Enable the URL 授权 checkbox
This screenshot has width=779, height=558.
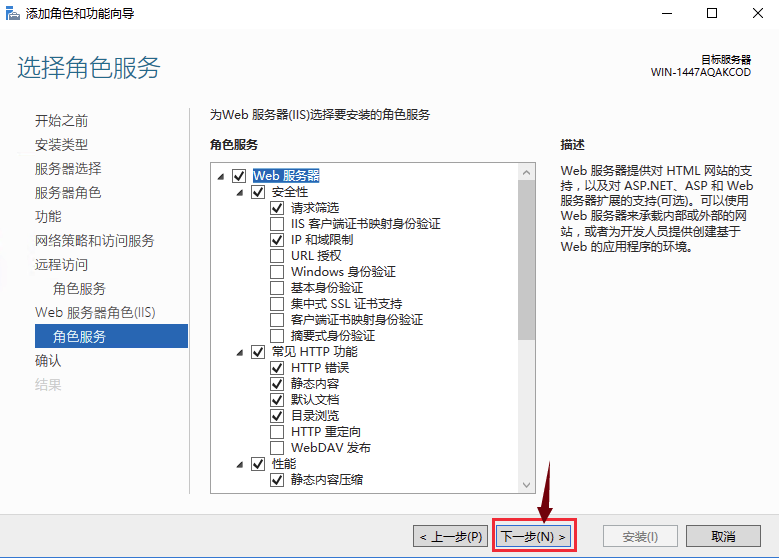tap(277, 256)
